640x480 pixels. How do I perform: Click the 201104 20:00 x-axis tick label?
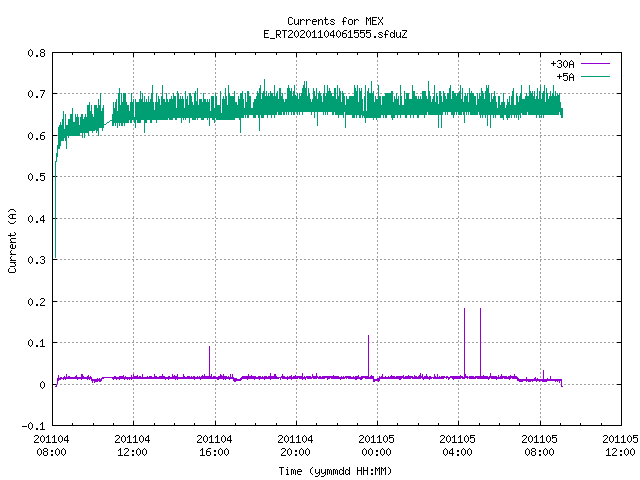(295, 445)
